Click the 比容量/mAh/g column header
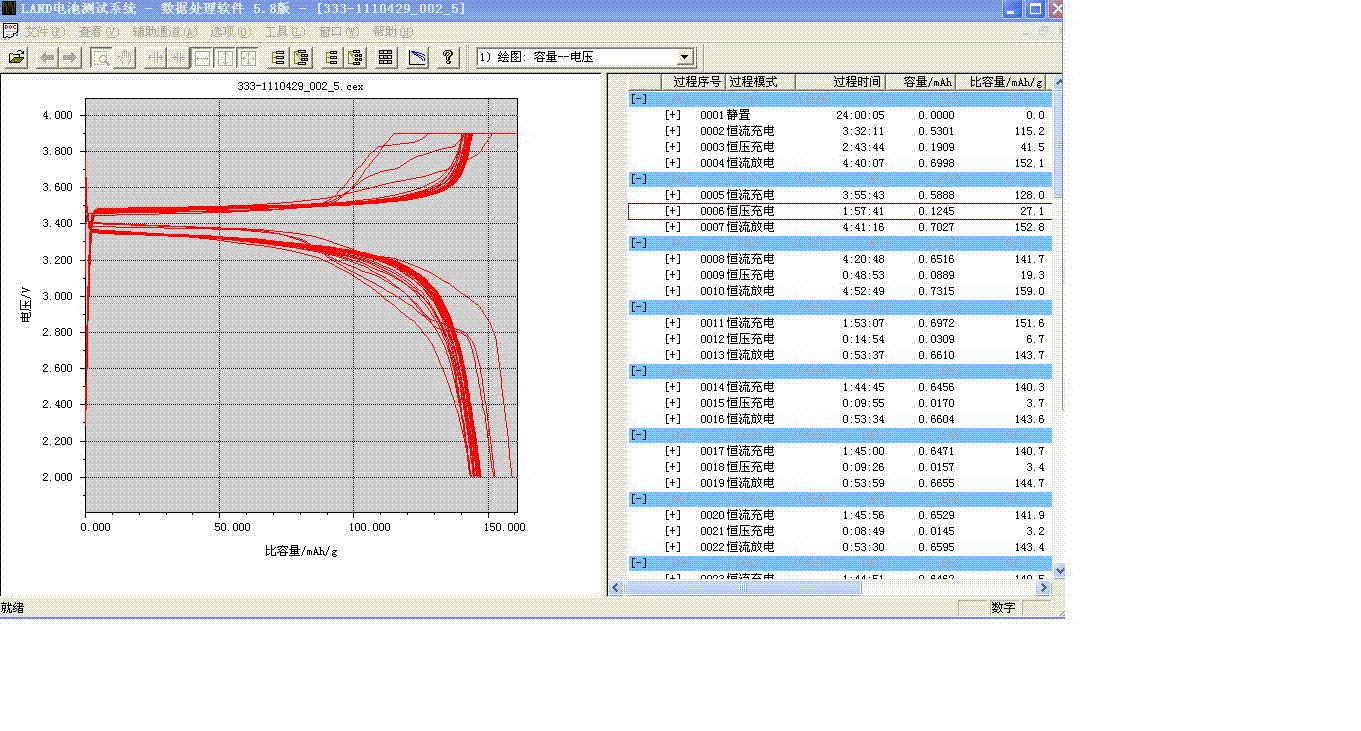The width and height of the screenshot is (1361, 731). click(x=1006, y=82)
